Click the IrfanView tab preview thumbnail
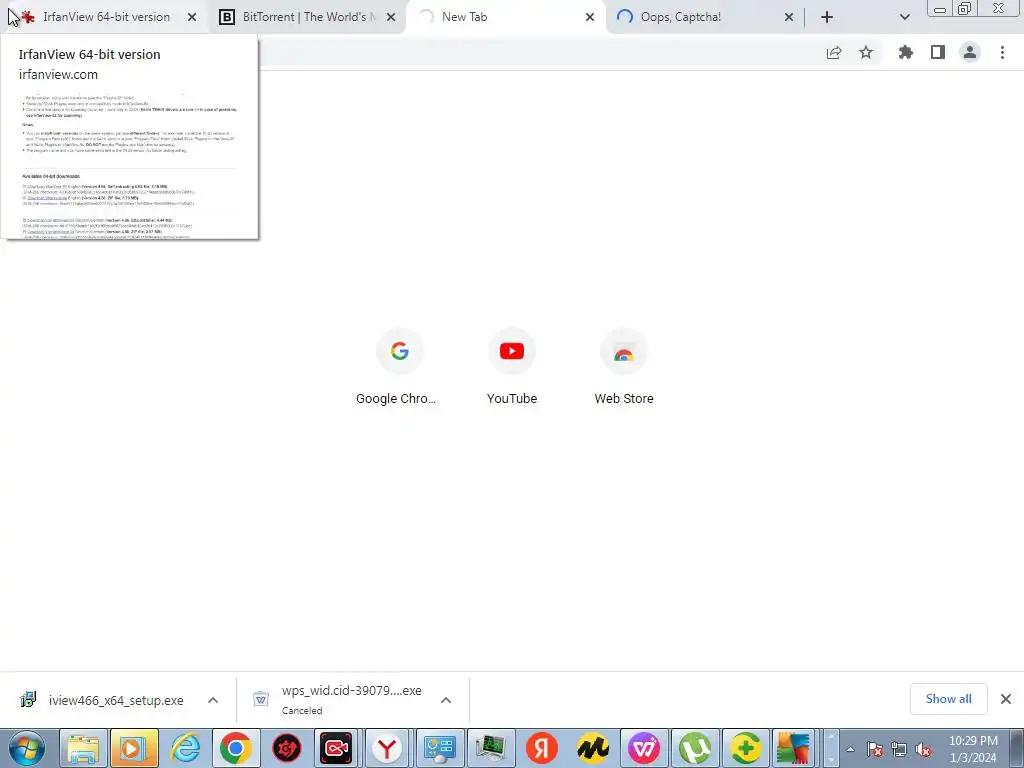This screenshot has width=1024, height=768. [129, 165]
